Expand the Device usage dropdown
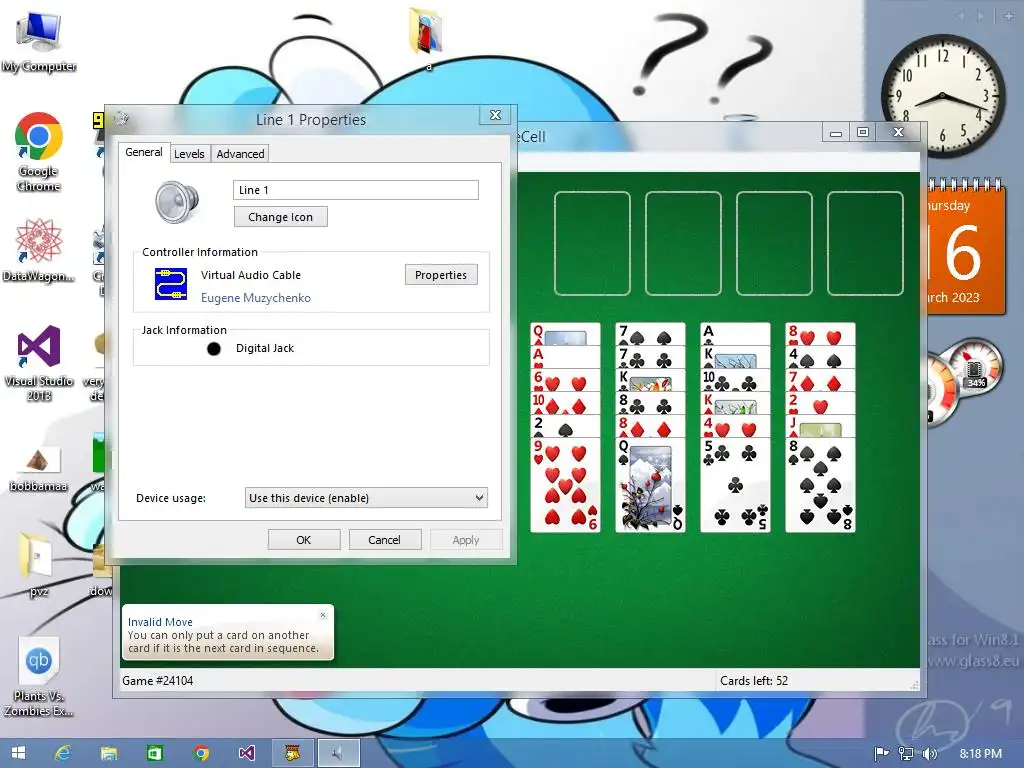 [x=366, y=498]
